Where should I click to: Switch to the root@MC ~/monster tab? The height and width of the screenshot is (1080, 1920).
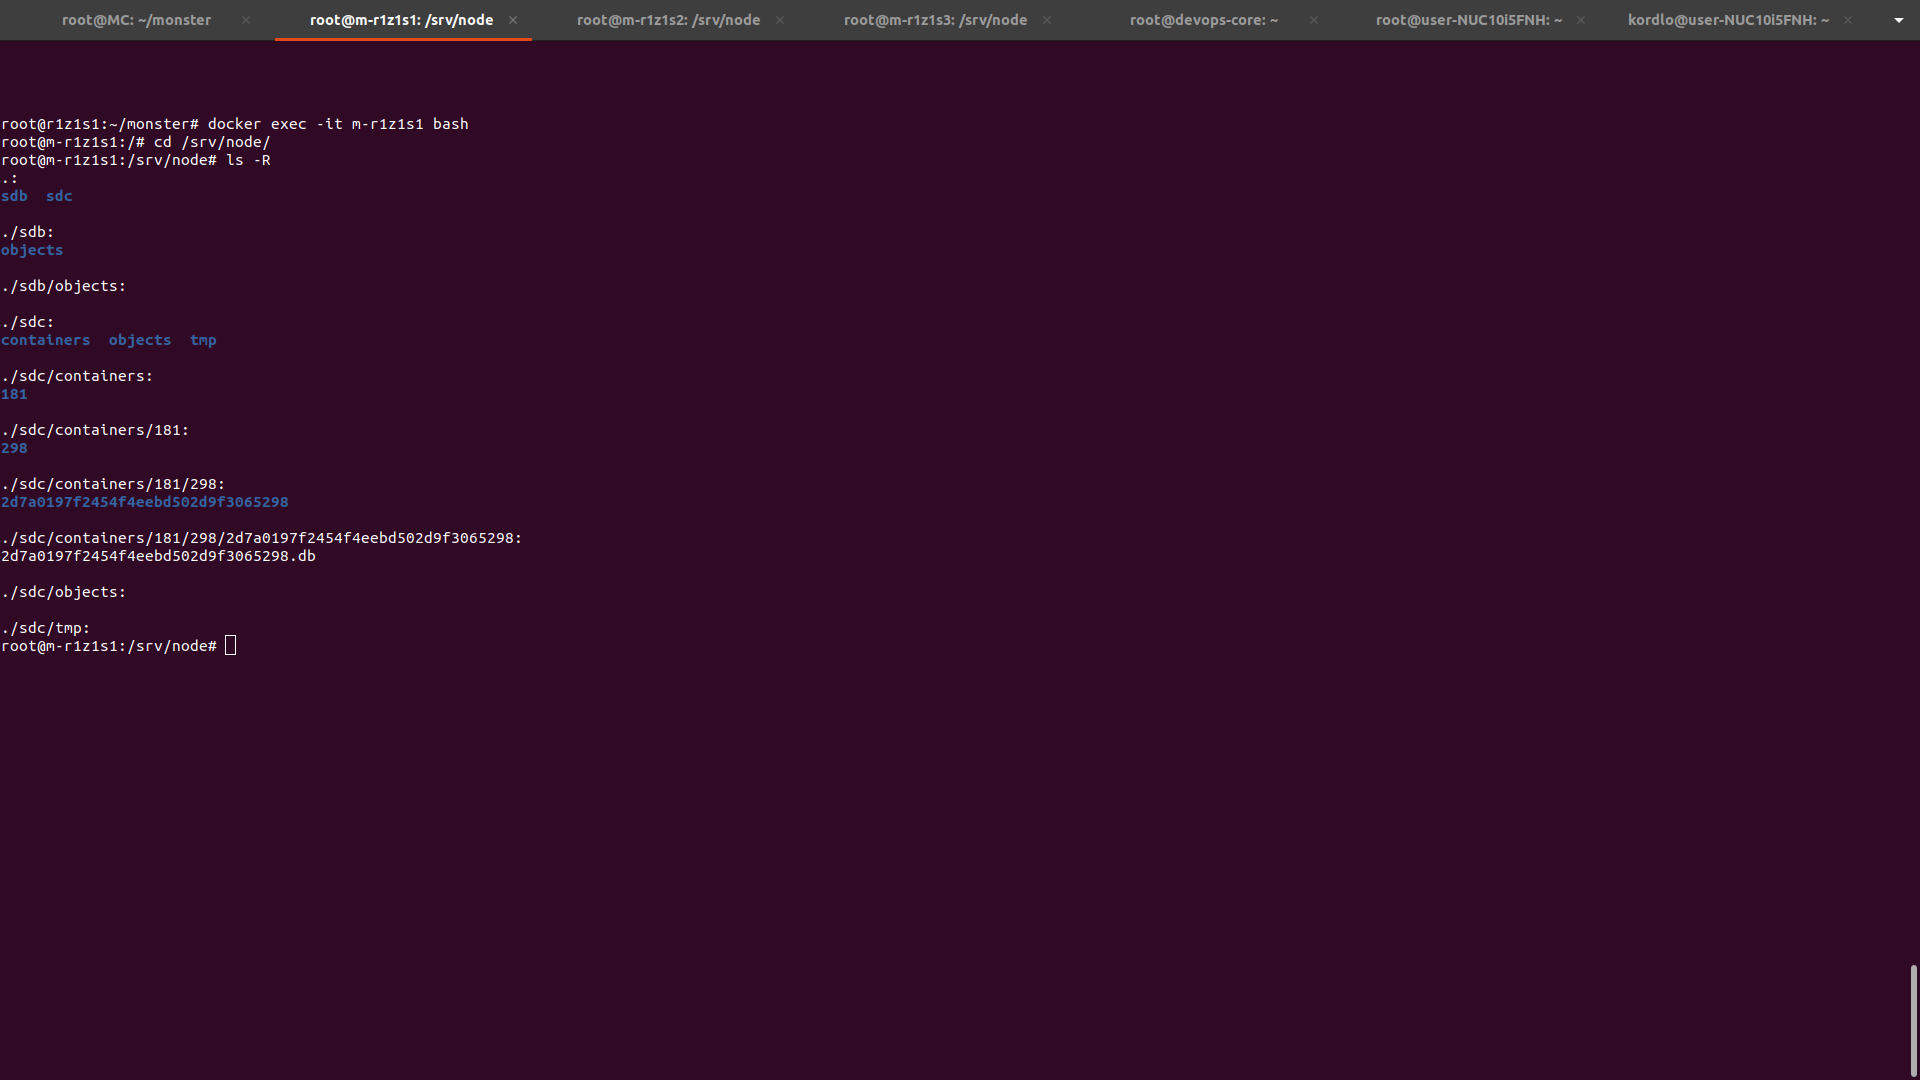136,20
